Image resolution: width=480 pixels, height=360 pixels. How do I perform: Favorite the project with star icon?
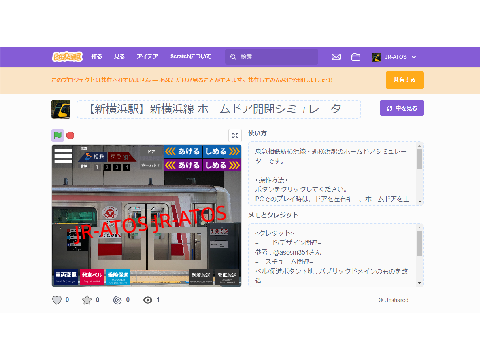(x=87, y=300)
